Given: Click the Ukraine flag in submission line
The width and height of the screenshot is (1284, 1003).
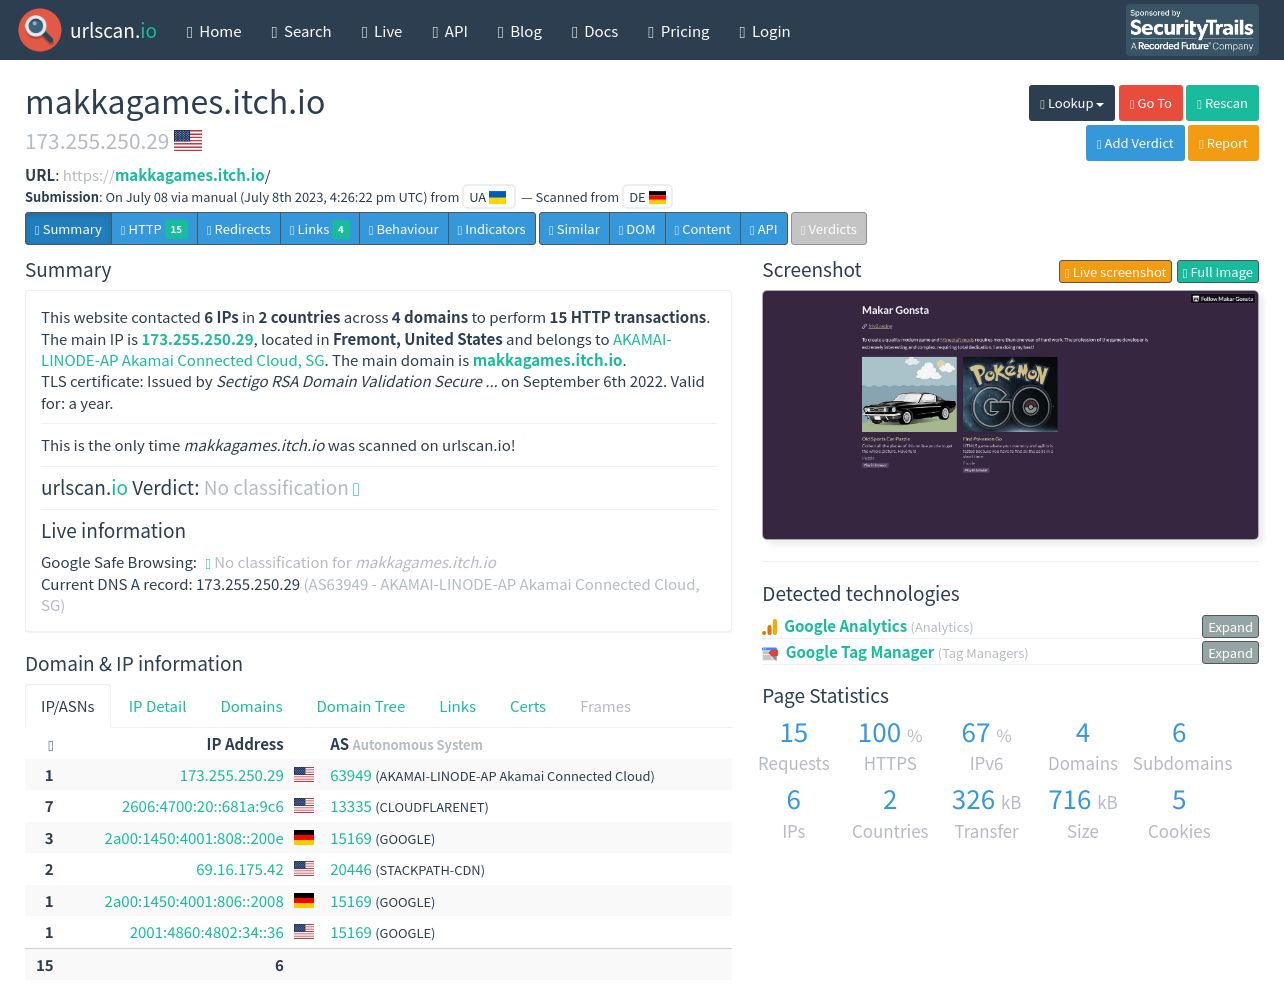Looking at the screenshot, I should (497, 197).
